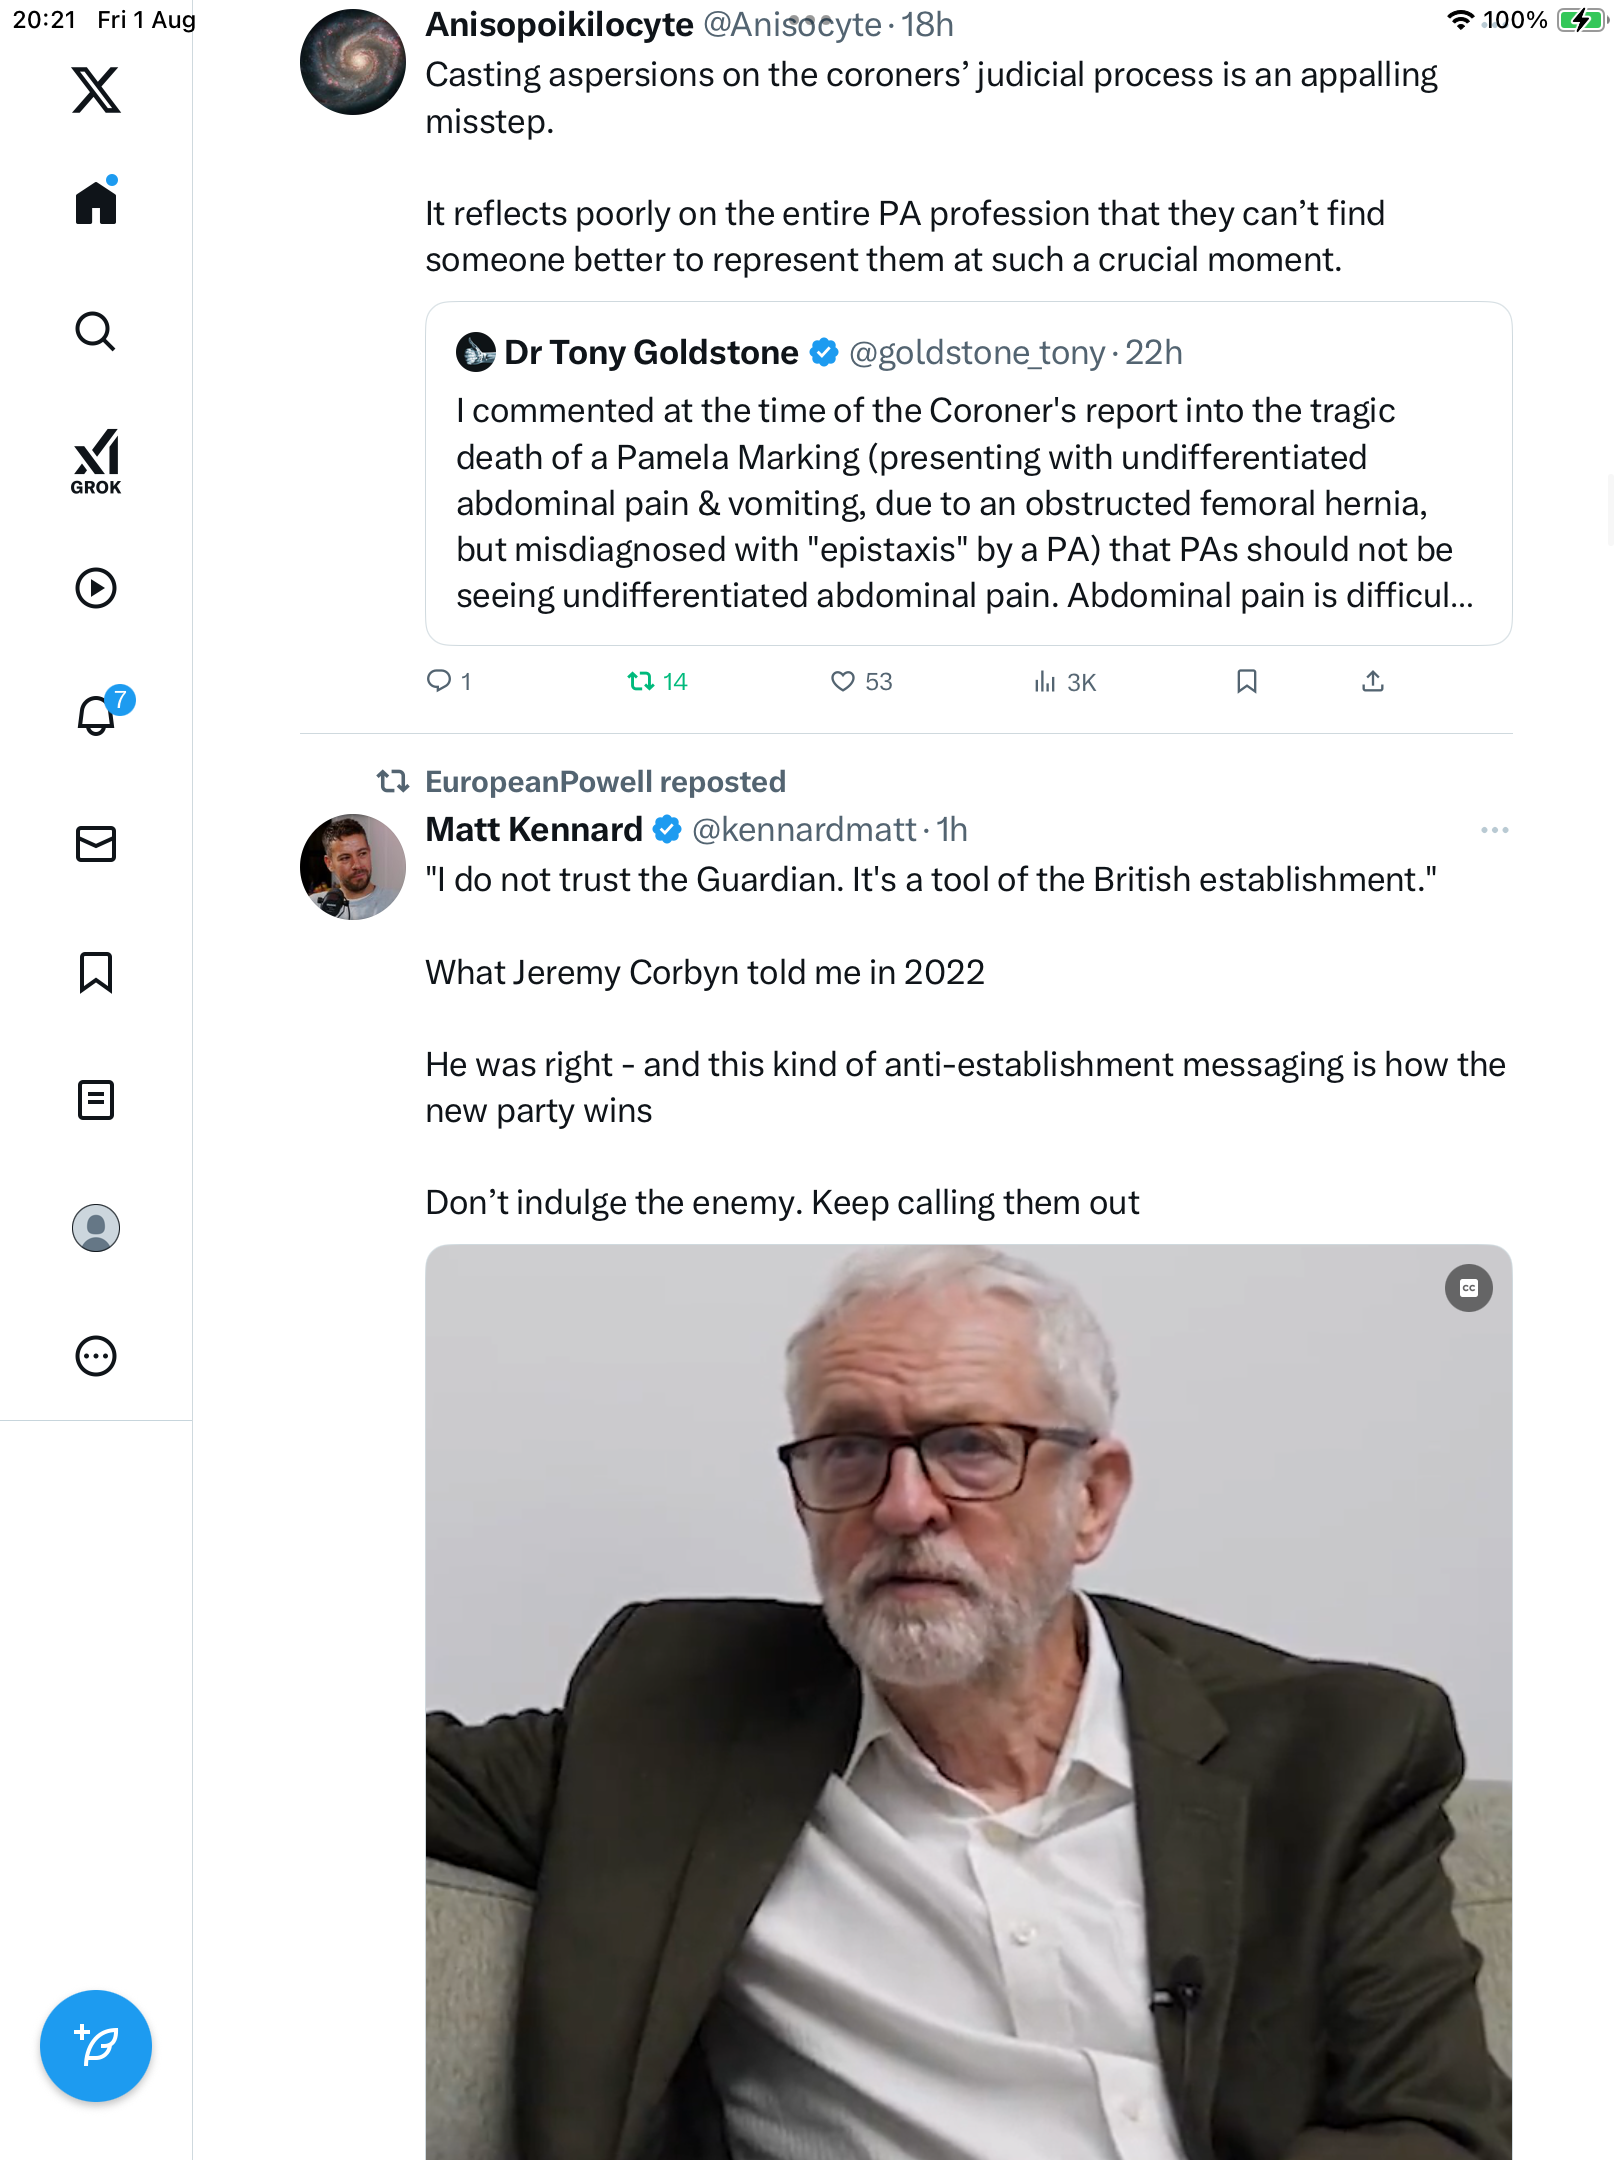Toggle like on Anisopoikilocyte's post
The height and width of the screenshot is (2160, 1620).
(843, 682)
